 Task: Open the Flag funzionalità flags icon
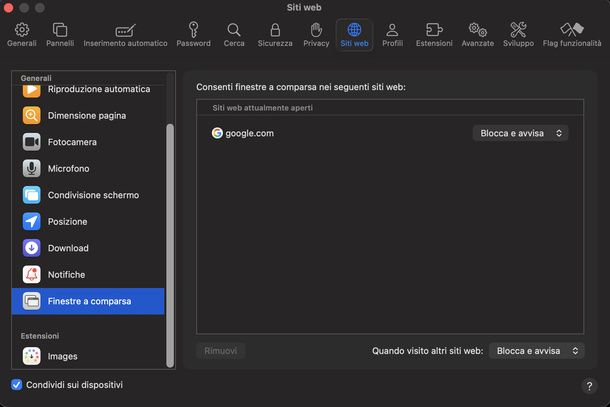coord(572,30)
